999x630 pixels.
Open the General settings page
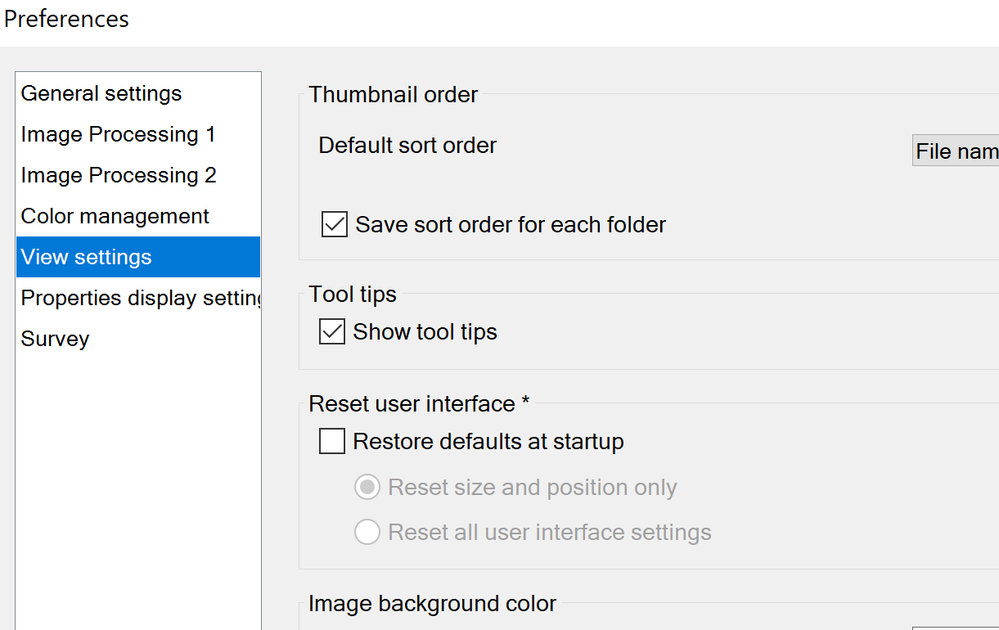[x=101, y=94]
